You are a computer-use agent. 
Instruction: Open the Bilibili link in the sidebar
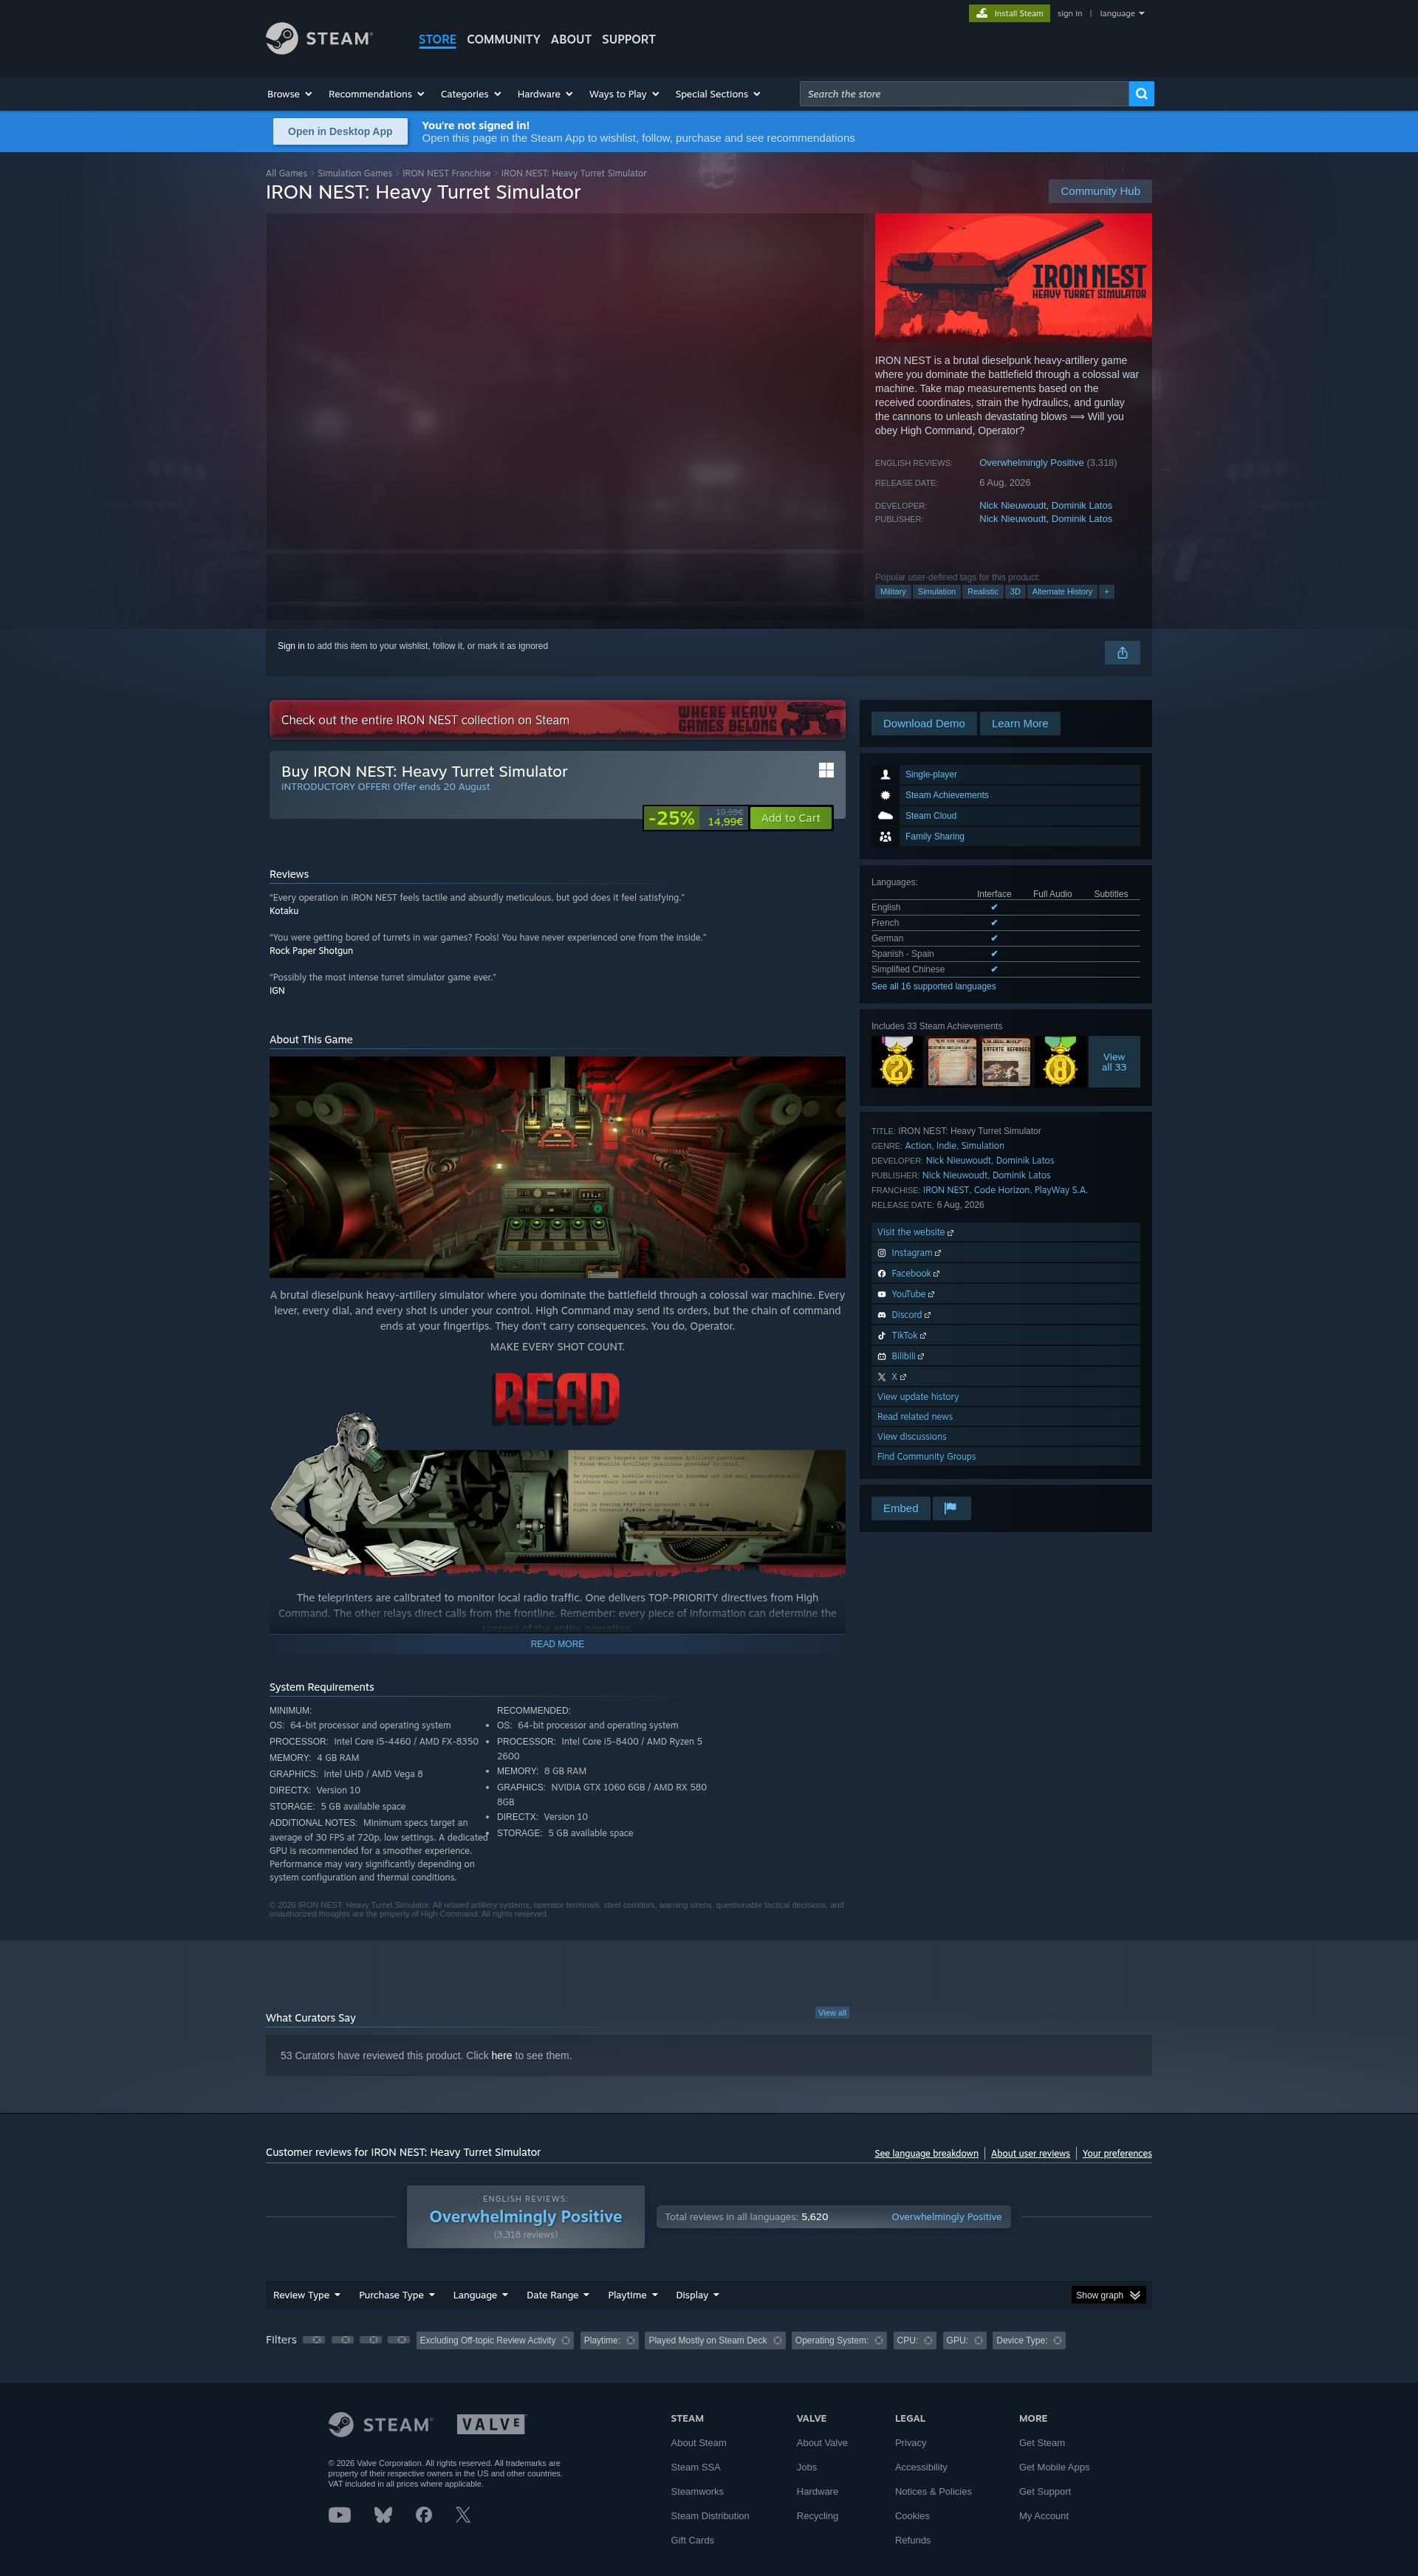(1005, 1357)
